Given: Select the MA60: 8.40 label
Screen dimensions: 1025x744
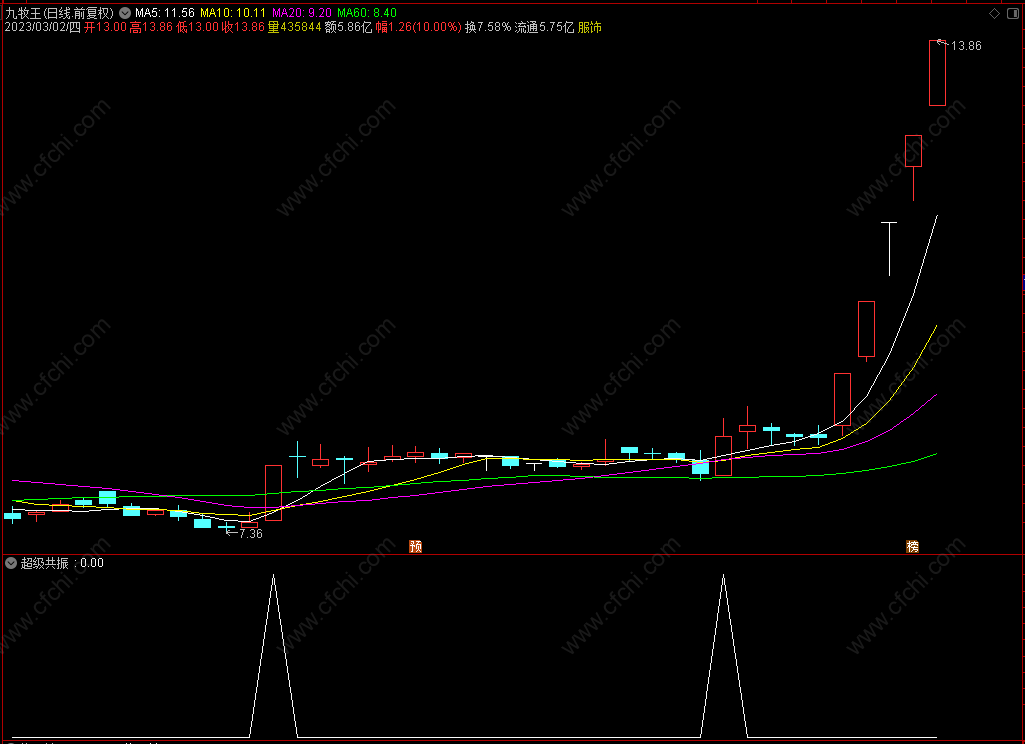Looking at the screenshot, I should pos(367,13).
